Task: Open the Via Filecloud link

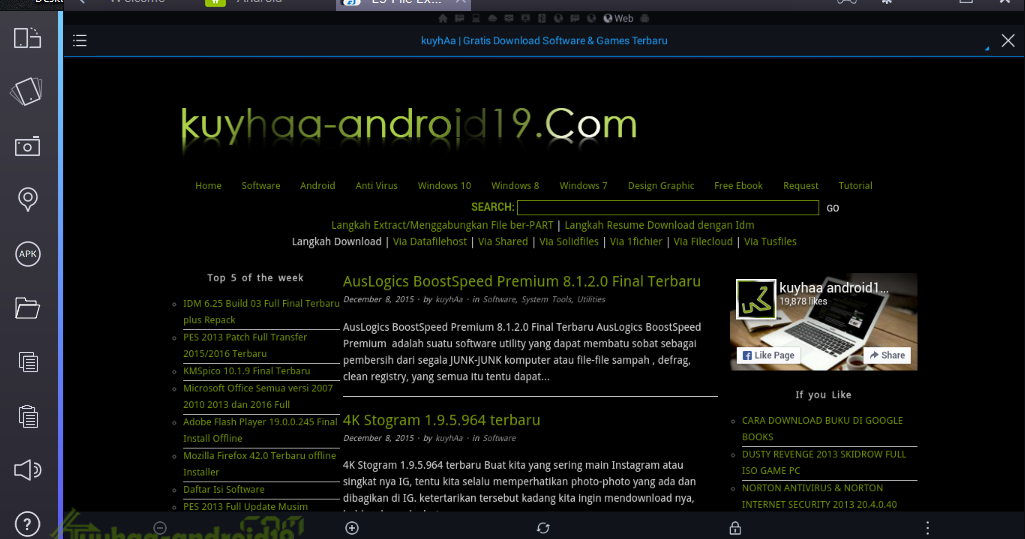Action: coord(703,242)
